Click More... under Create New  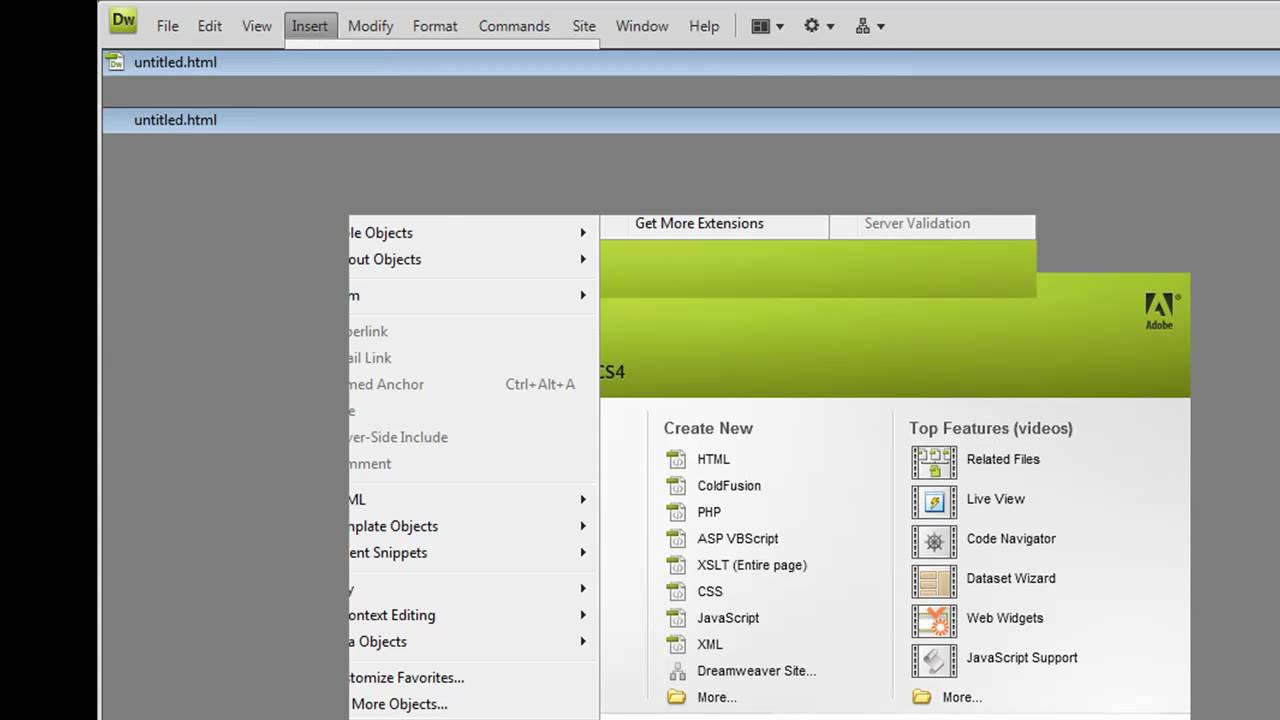(717, 697)
